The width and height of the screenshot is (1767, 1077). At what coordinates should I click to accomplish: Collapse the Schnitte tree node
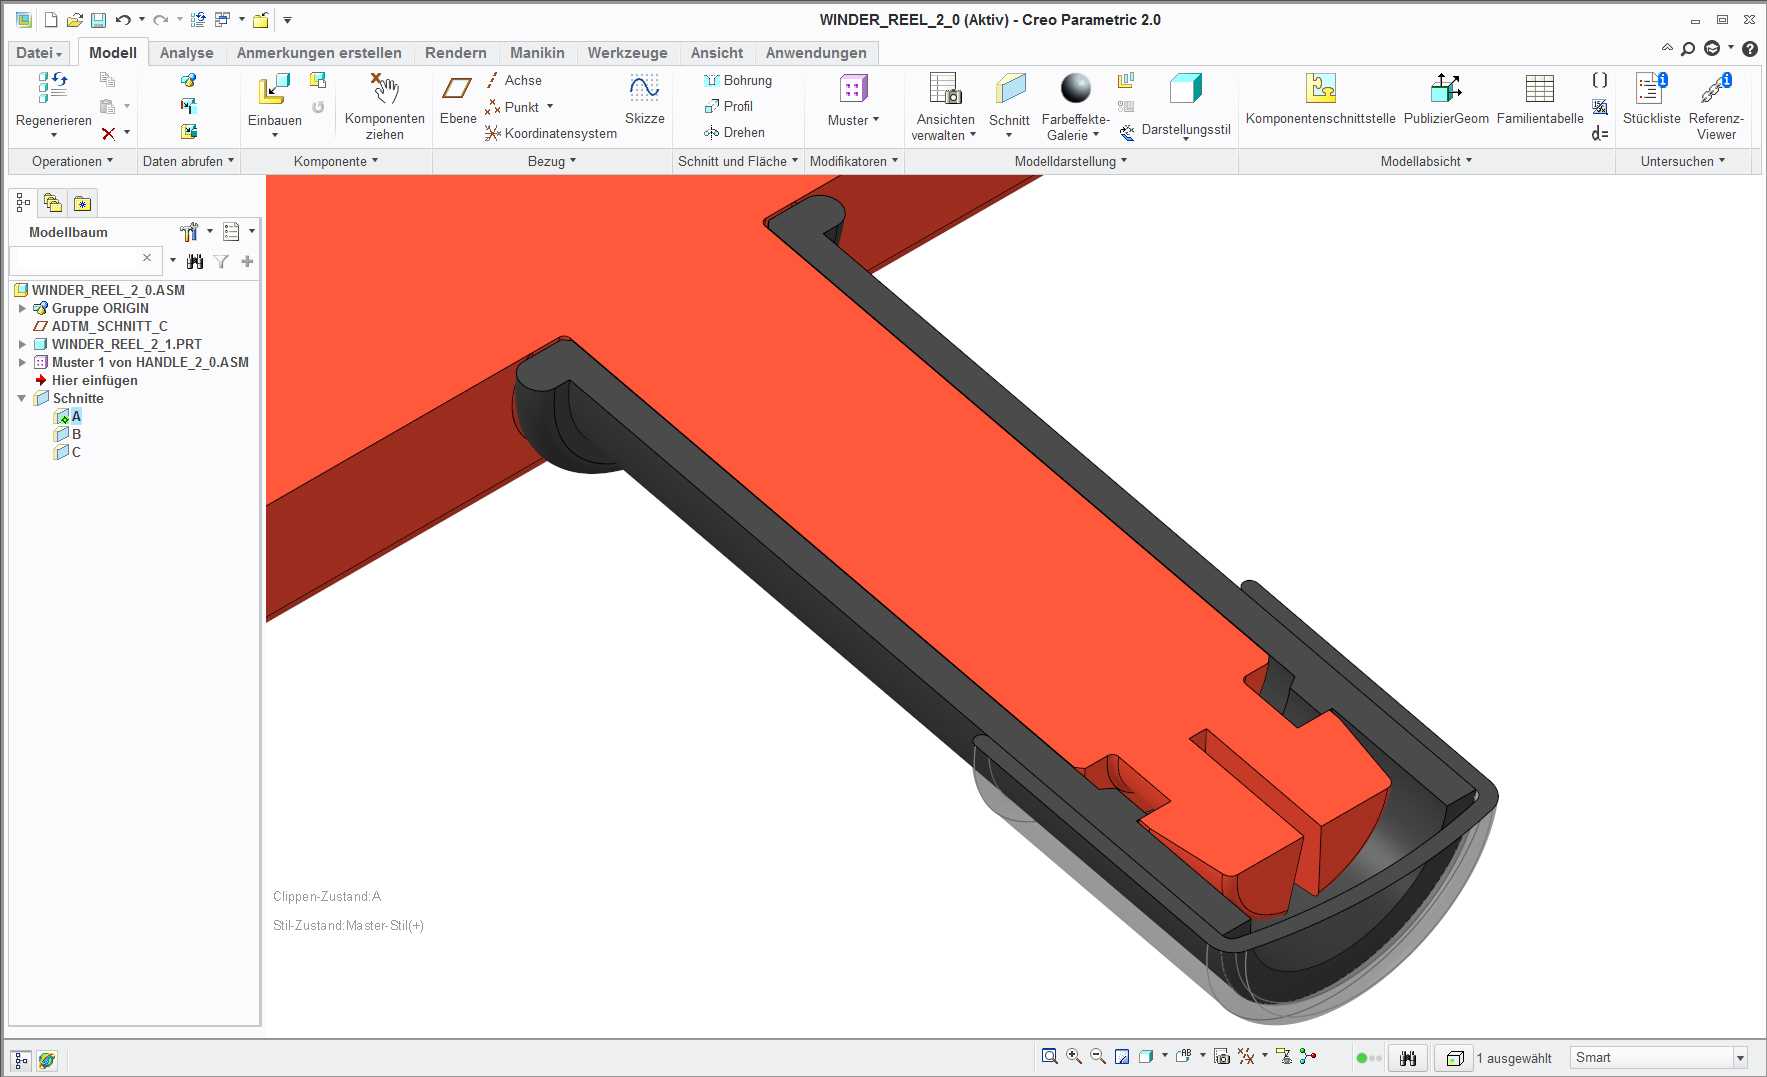coord(22,398)
